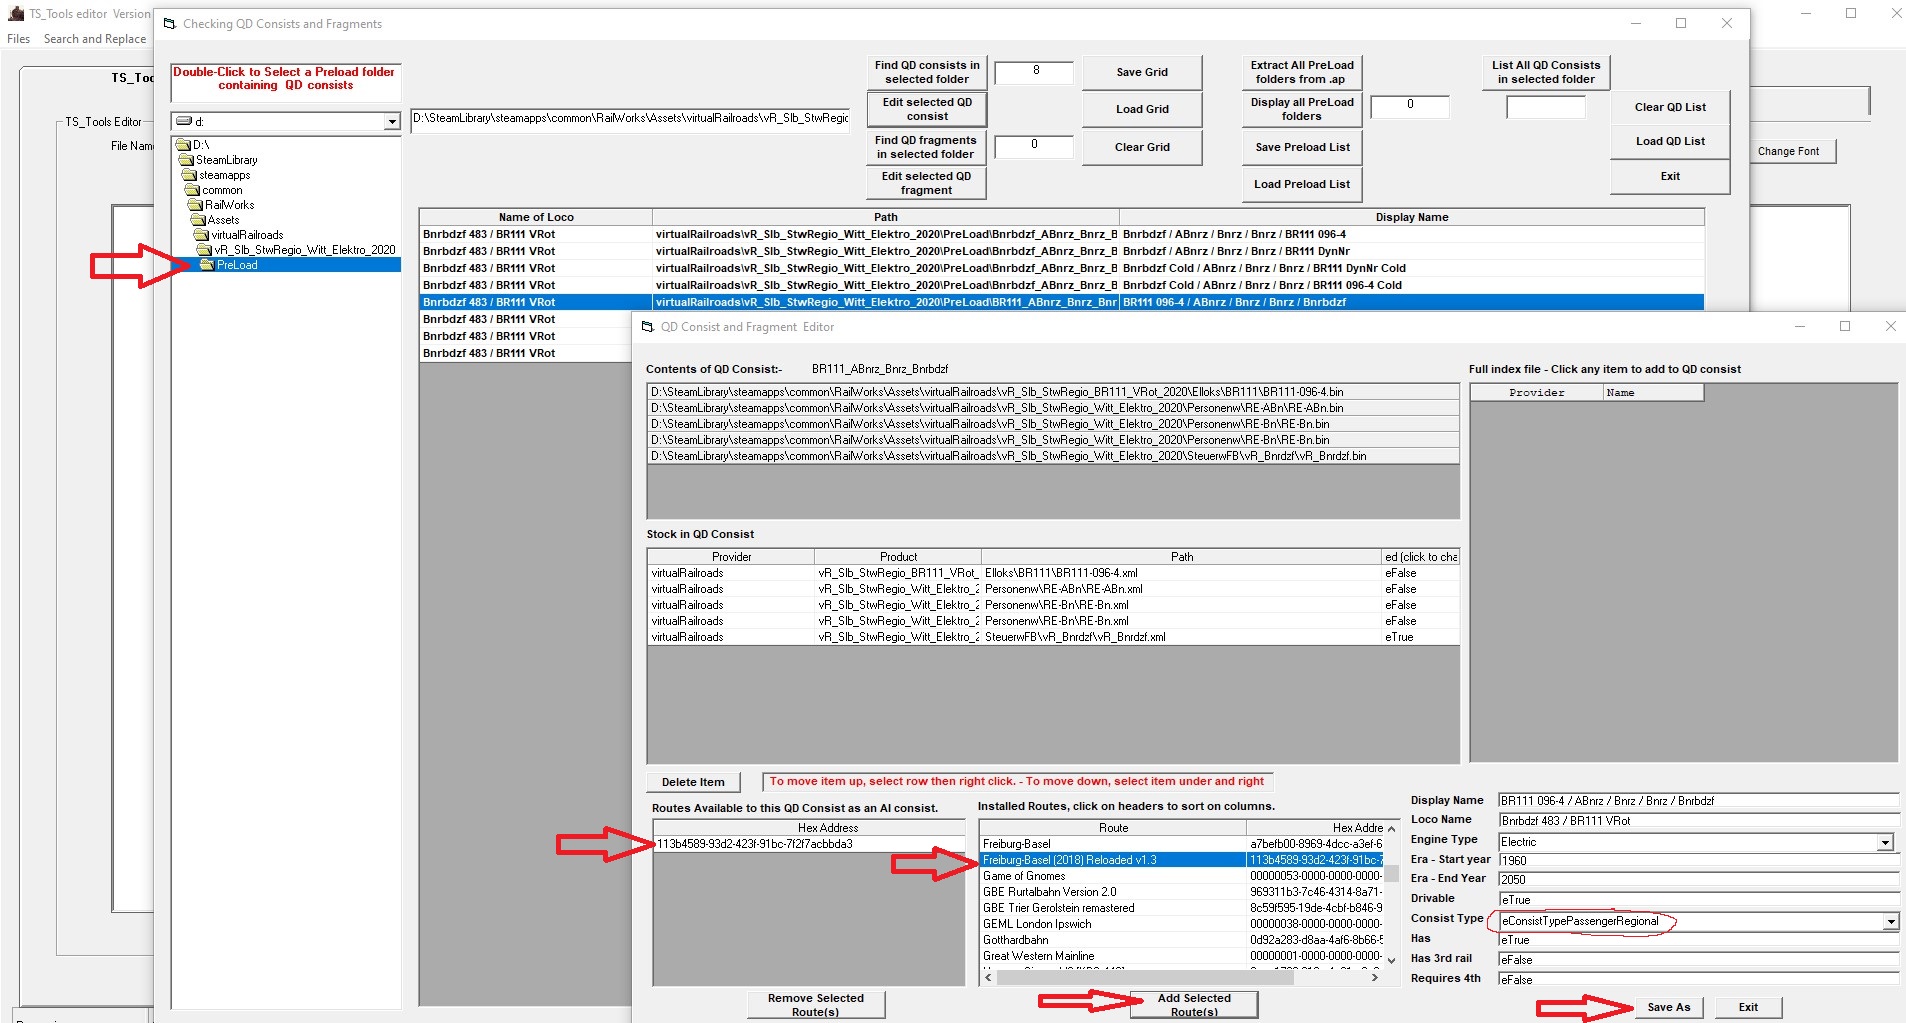The image size is (1906, 1023).
Task: Click the Load Grid button
Action: point(1142,109)
